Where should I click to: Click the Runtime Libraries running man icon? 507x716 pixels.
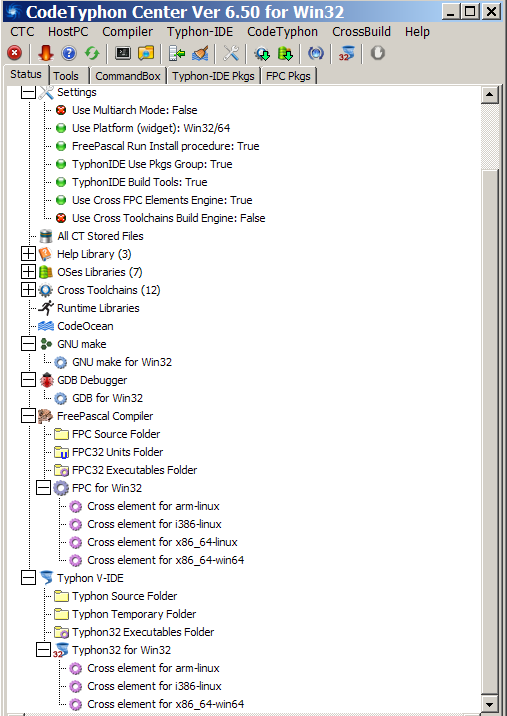[x=46, y=308]
